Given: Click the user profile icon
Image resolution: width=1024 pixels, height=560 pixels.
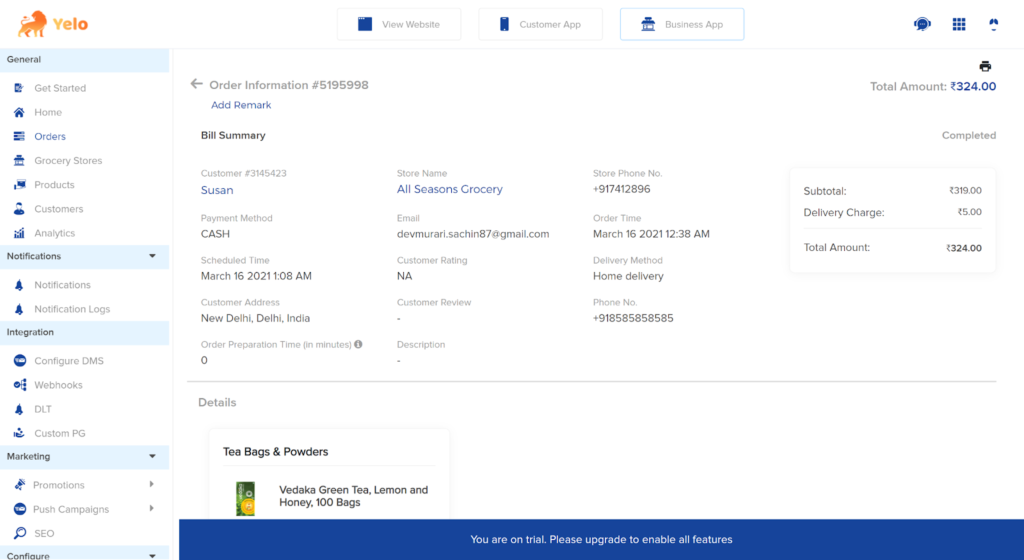Looking at the screenshot, I should coord(993,24).
